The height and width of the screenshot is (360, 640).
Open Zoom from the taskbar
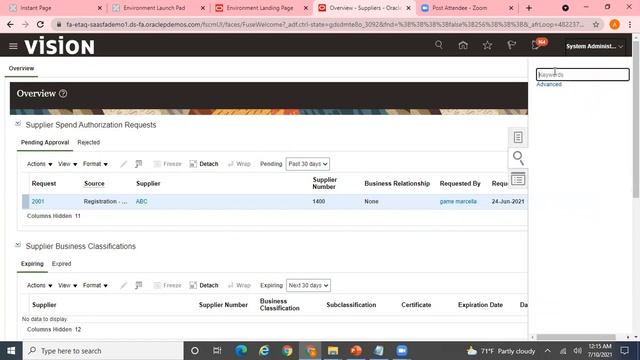pos(402,351)
